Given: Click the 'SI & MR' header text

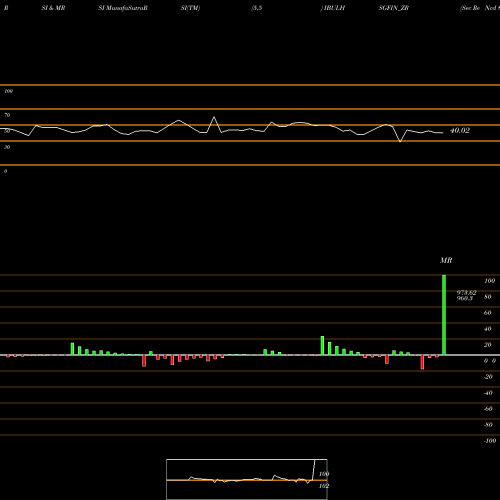Looking at the screenshot, I should click(x=53, y=8).
